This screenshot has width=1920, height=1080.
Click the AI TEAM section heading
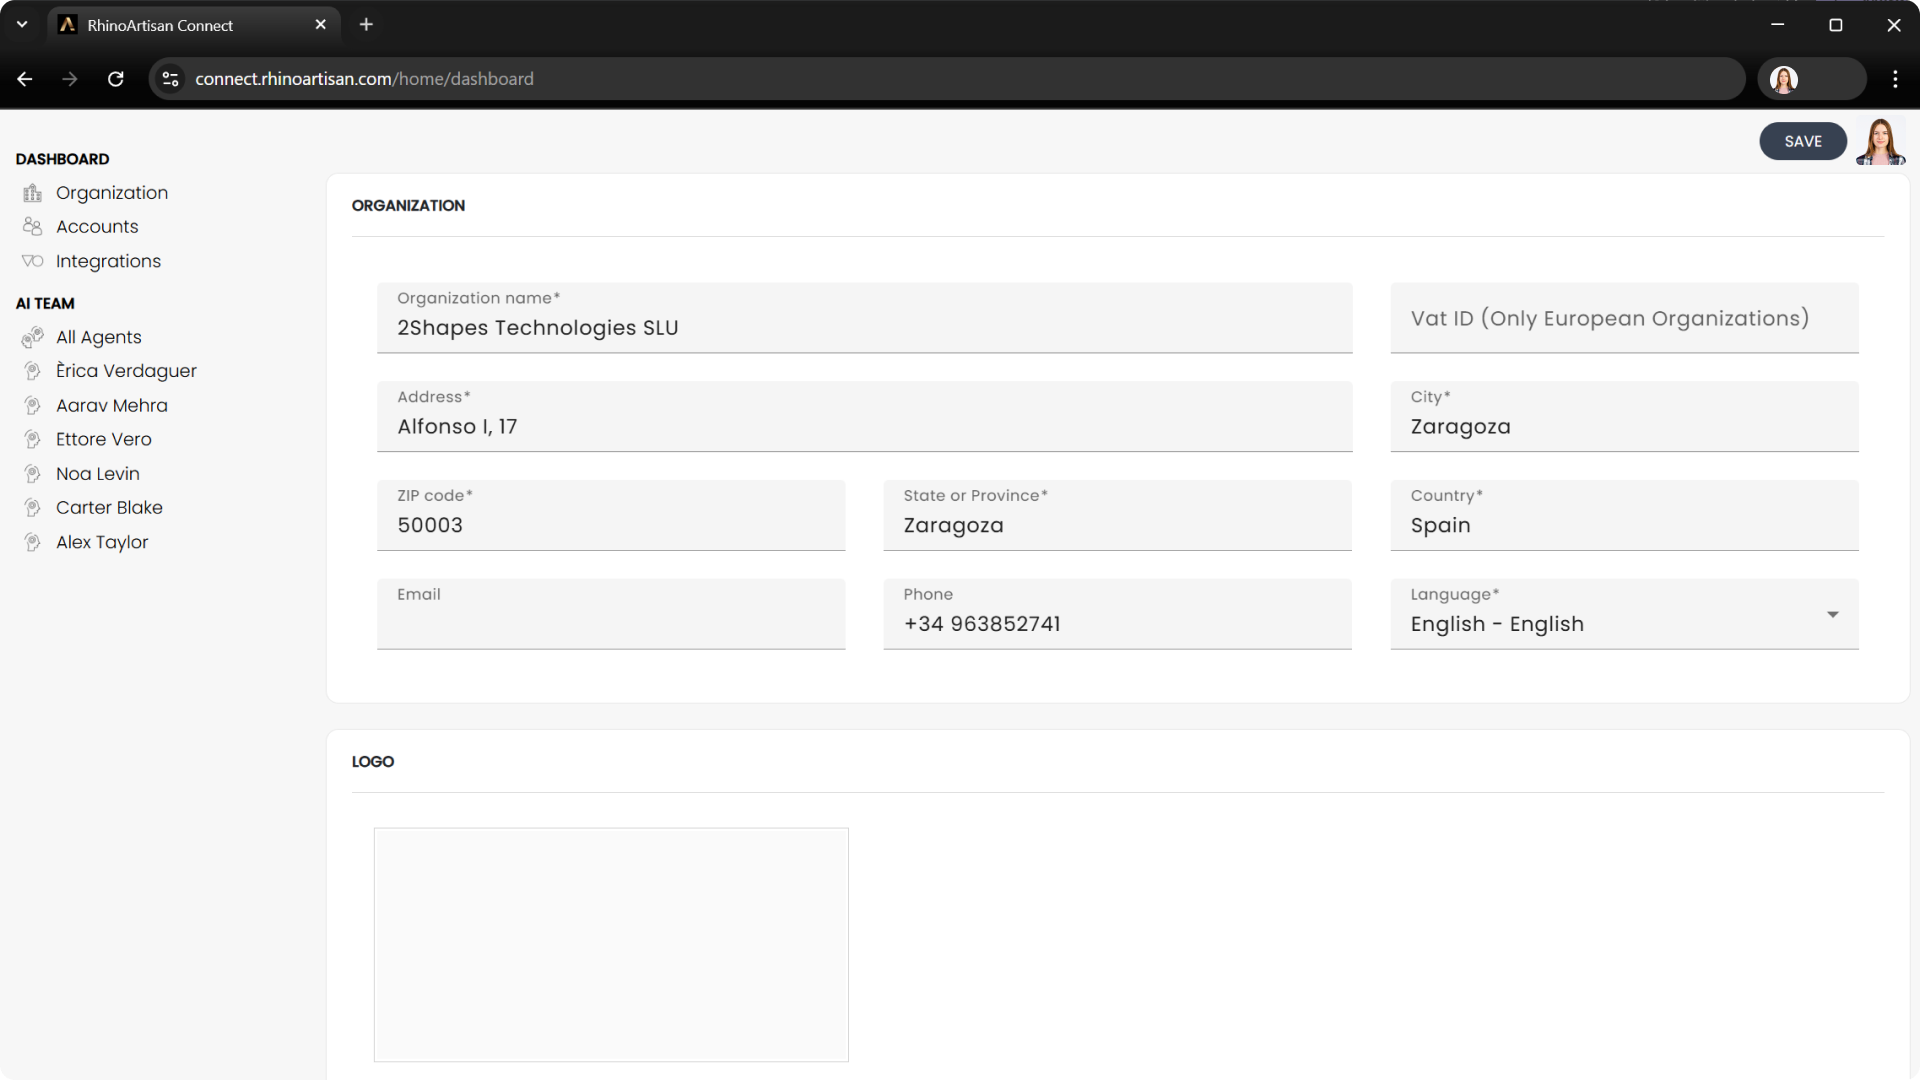point(45,304)
